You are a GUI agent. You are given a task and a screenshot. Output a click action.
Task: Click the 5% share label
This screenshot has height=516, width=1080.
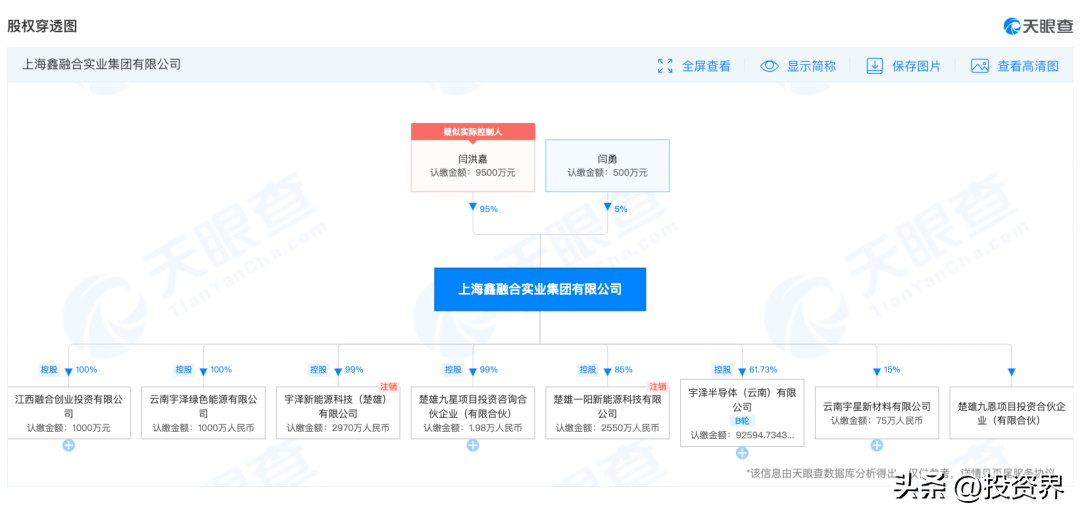621,209
